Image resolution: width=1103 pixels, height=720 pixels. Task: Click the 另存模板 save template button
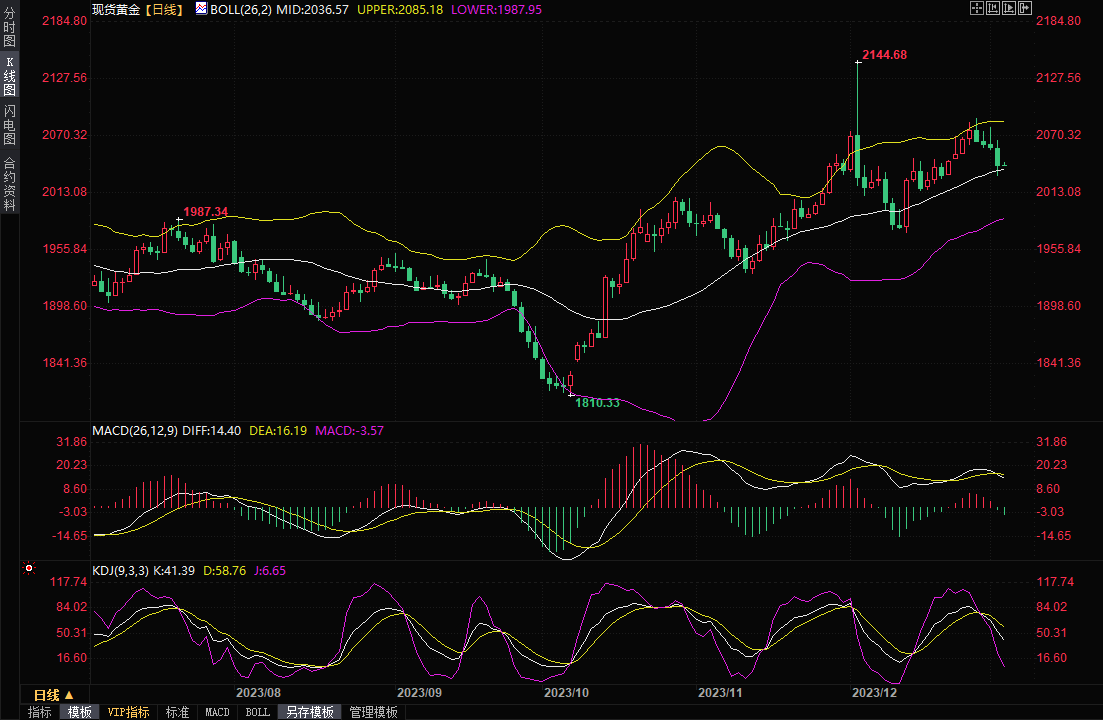pos(310,712)
